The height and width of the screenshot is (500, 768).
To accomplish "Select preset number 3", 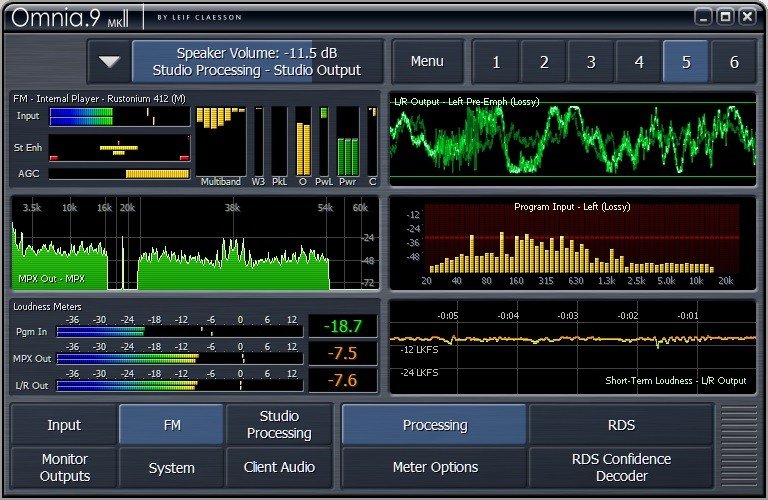I will tap(591, 62).
